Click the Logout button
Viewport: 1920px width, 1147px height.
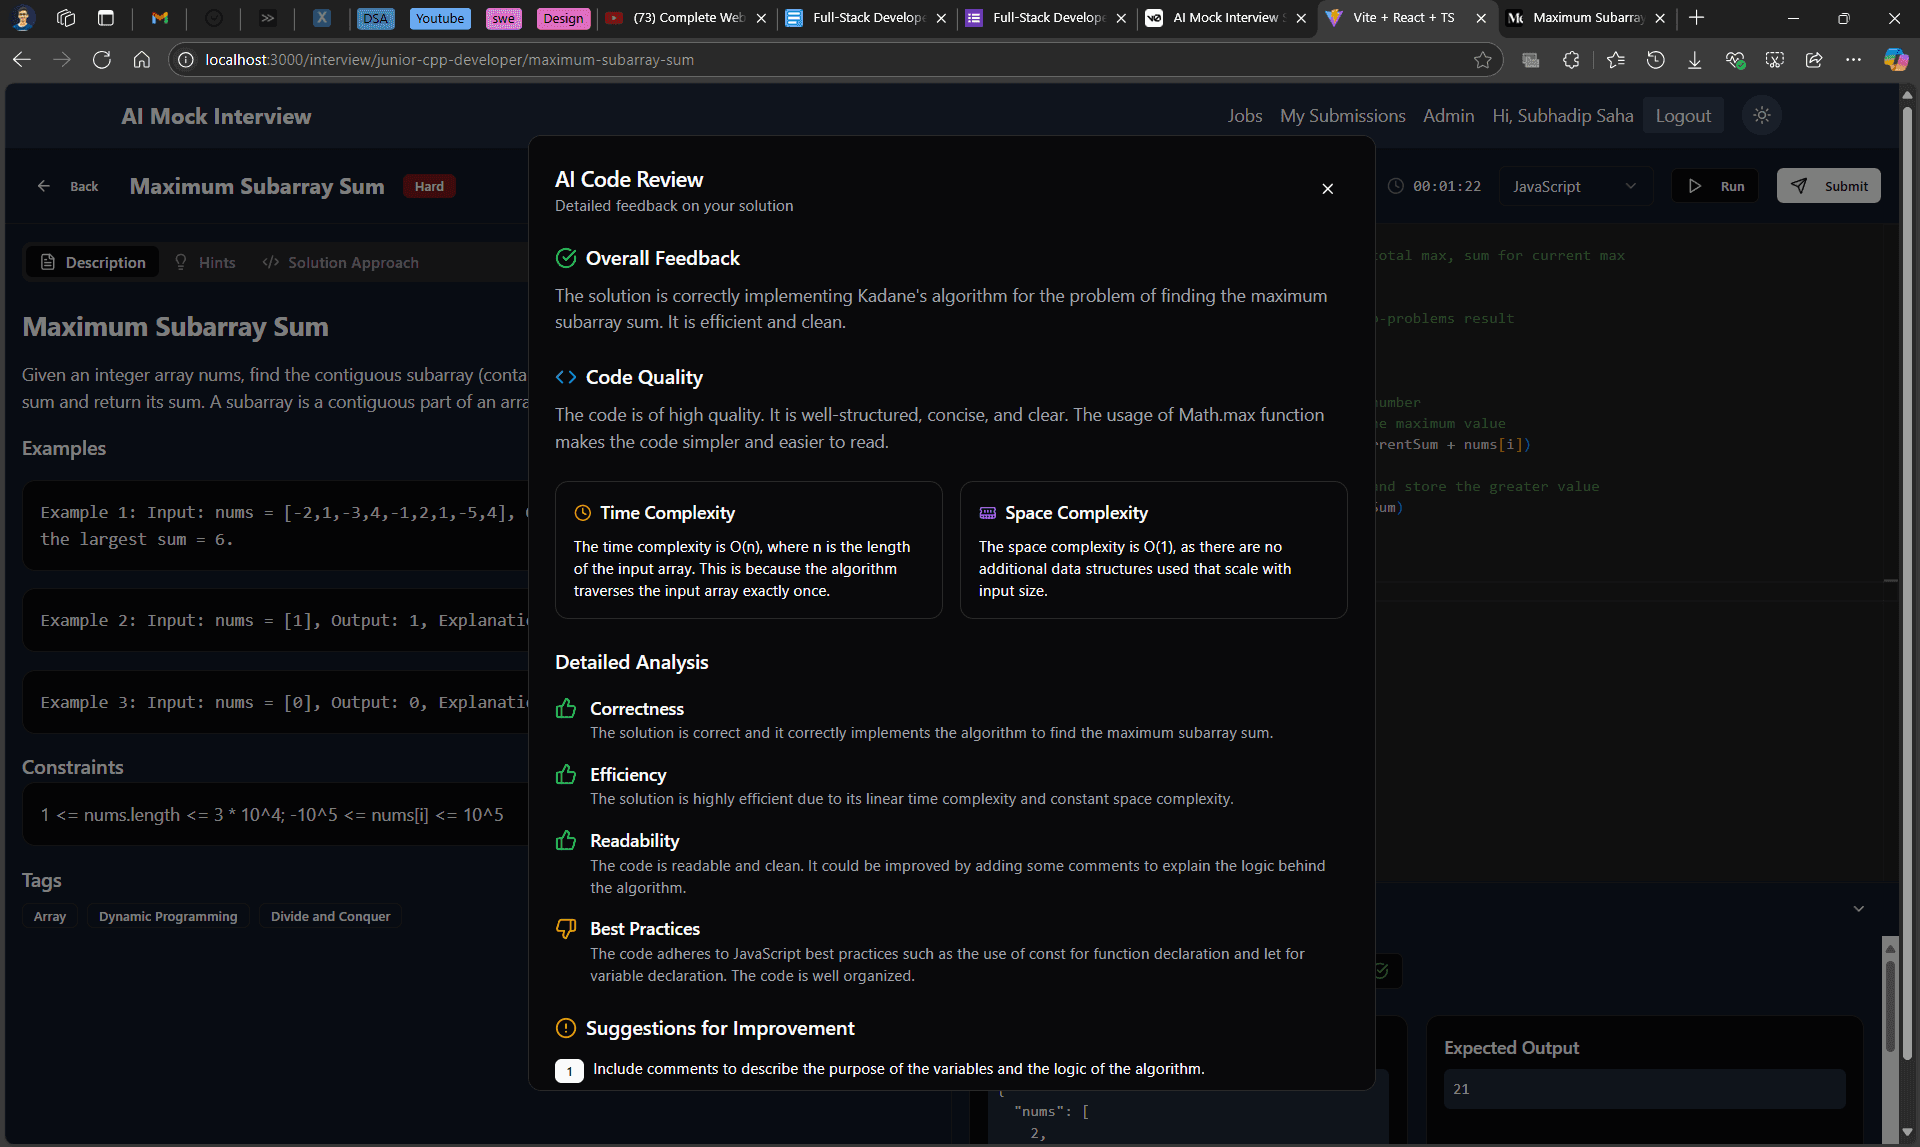1682,116
